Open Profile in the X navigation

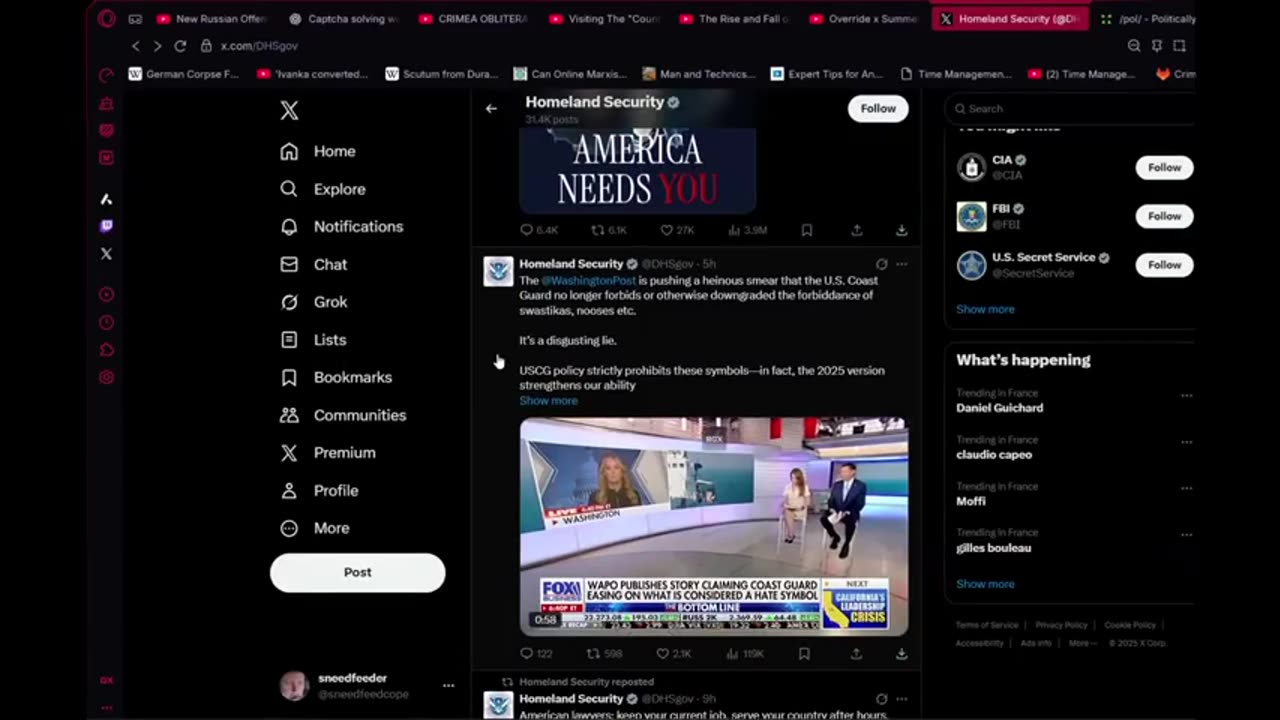pyautogui.click(x=319, y=491)
